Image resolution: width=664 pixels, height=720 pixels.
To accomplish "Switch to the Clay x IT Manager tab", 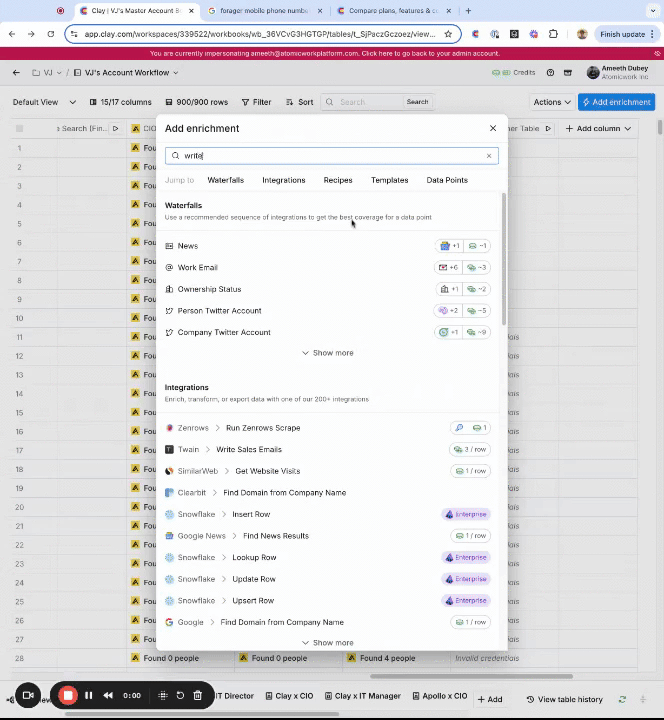I will pyautogui.click(x=367, y=696).
